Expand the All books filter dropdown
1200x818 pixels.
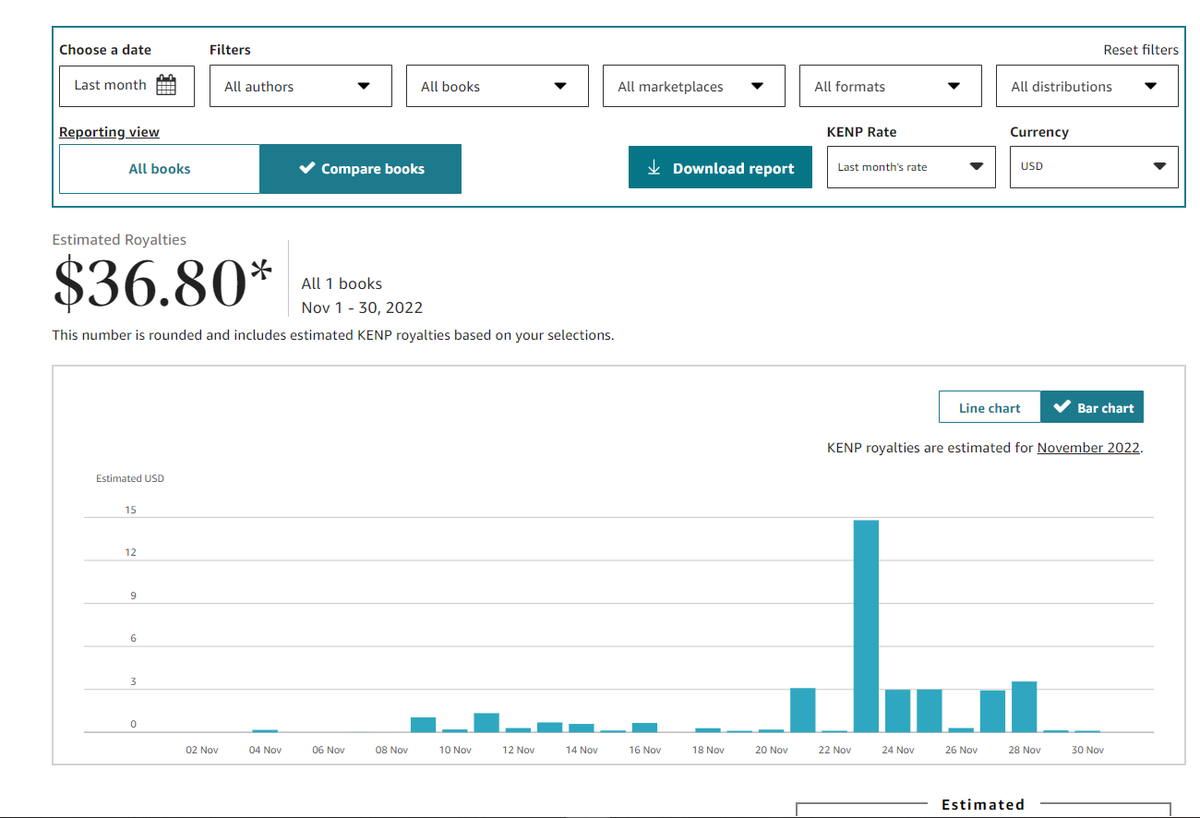(x=497, y=86)
